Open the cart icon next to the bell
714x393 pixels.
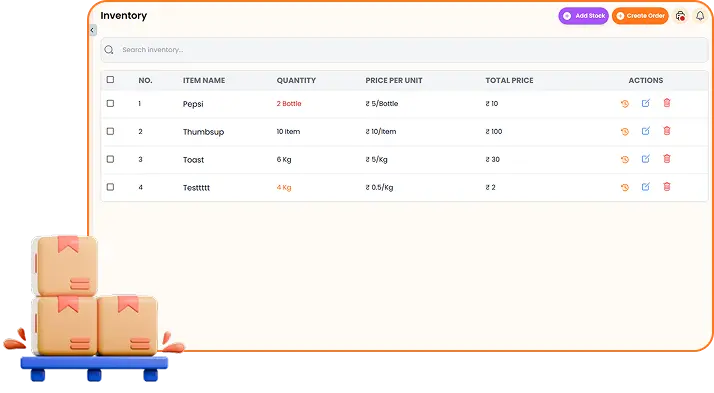tap(680, 16)
